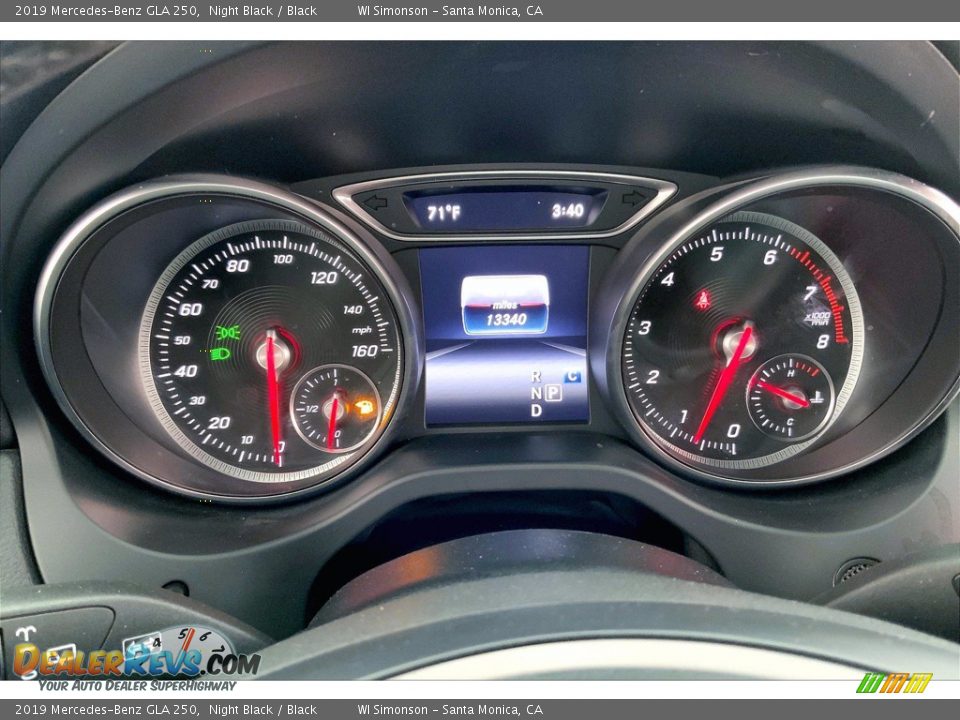Click the 8 mark on the tachometer

point(823,341)
